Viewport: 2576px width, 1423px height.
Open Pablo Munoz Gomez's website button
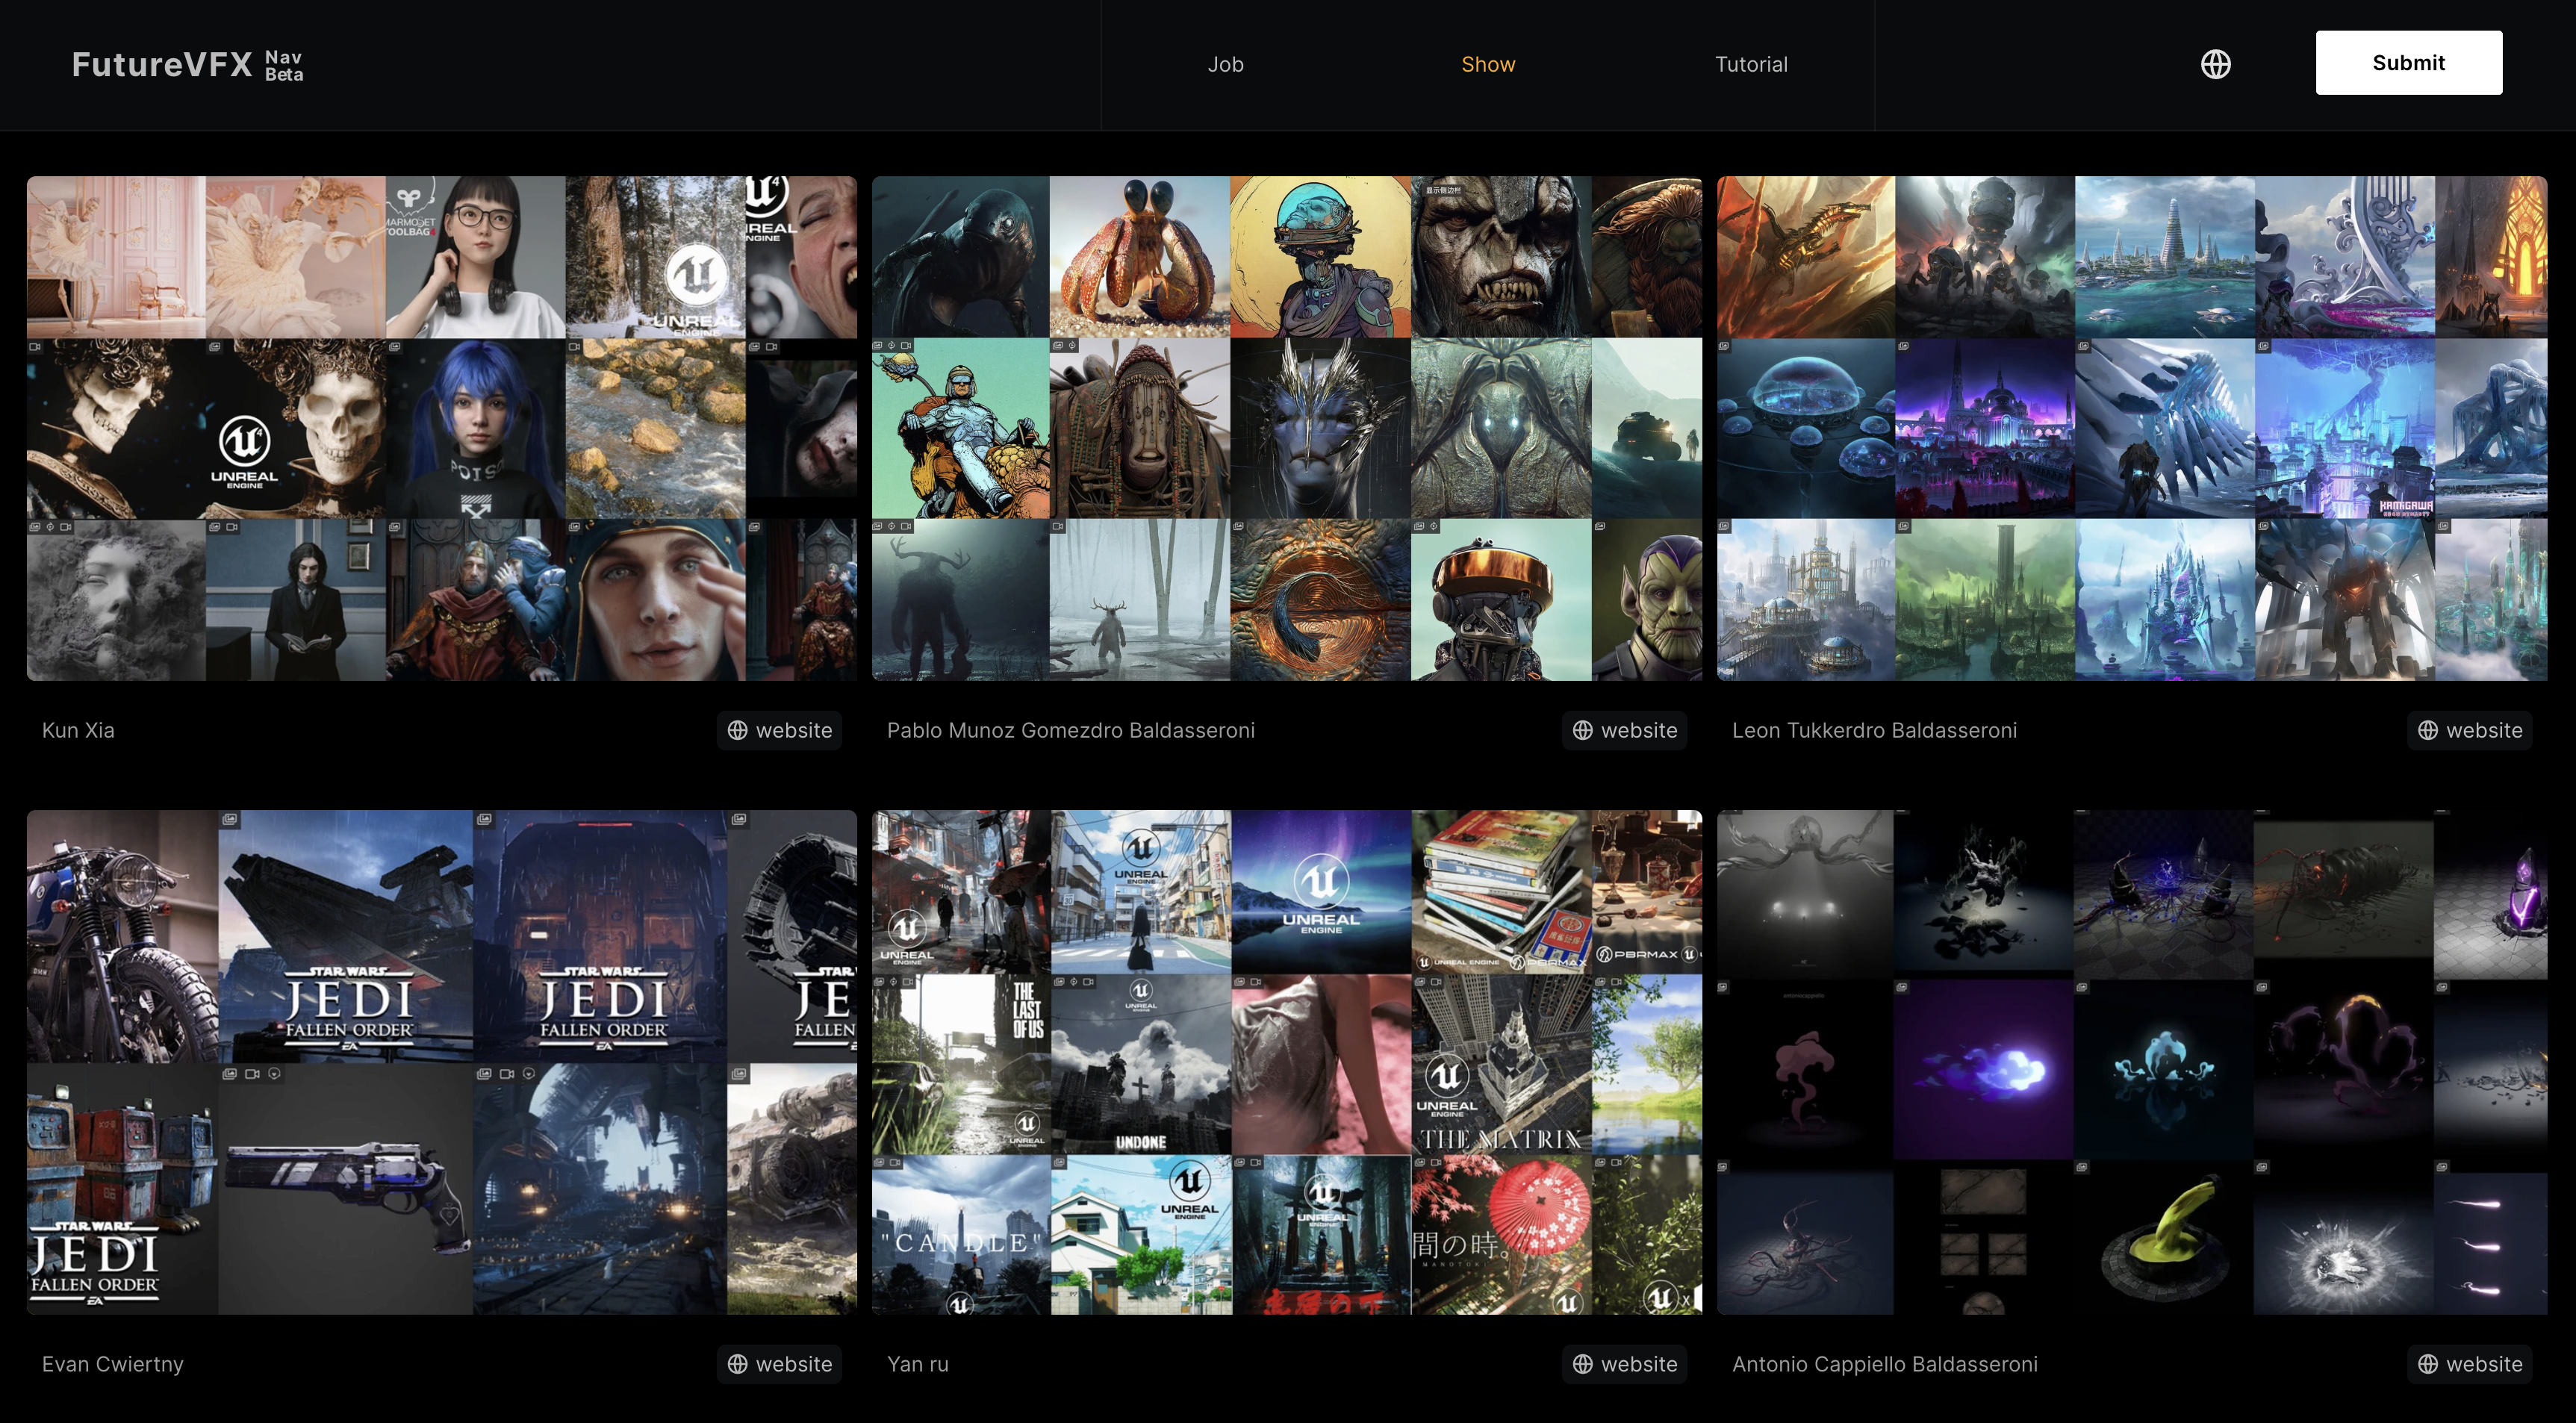click(x=1624, y=730)
